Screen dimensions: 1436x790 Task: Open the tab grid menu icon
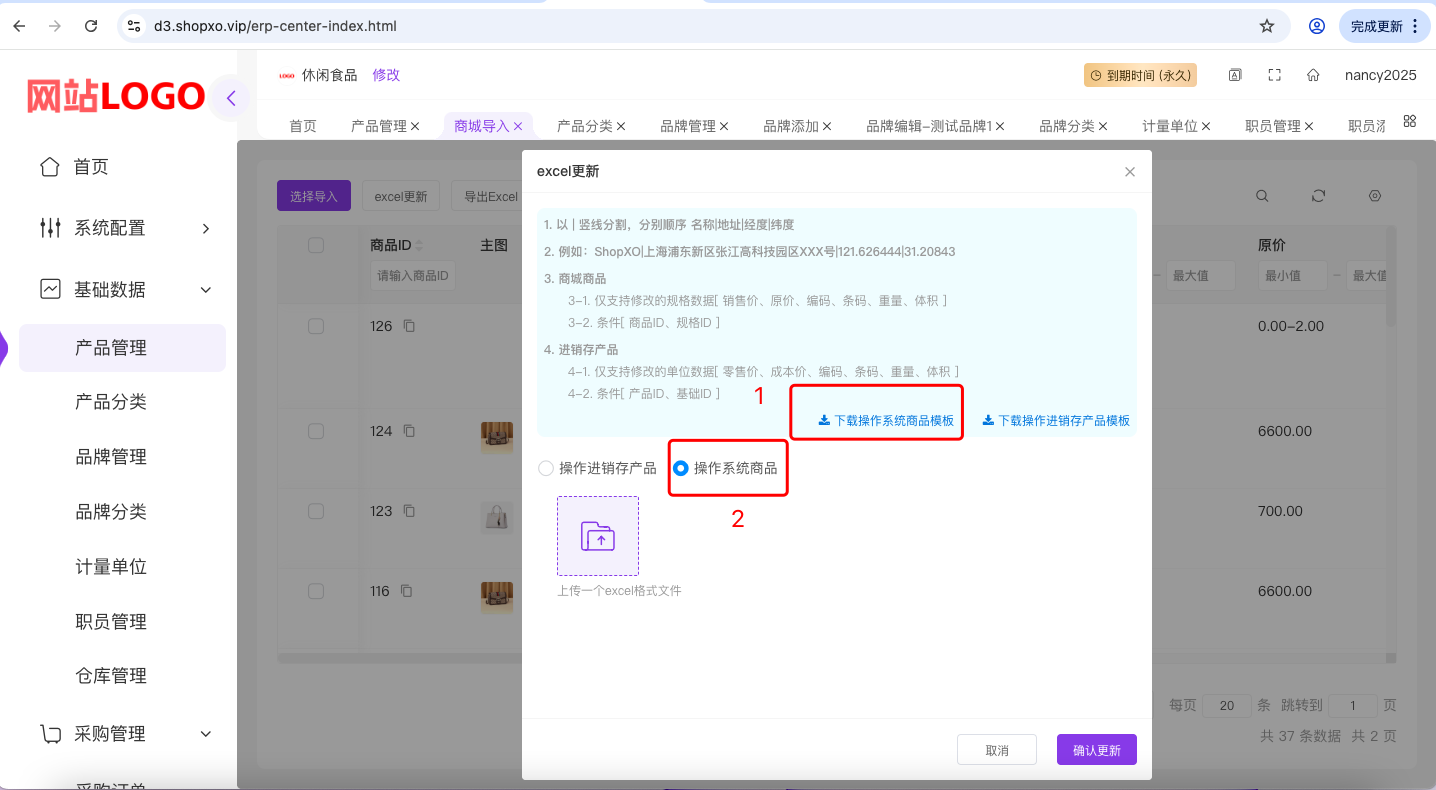click(x=1410, y=121)
